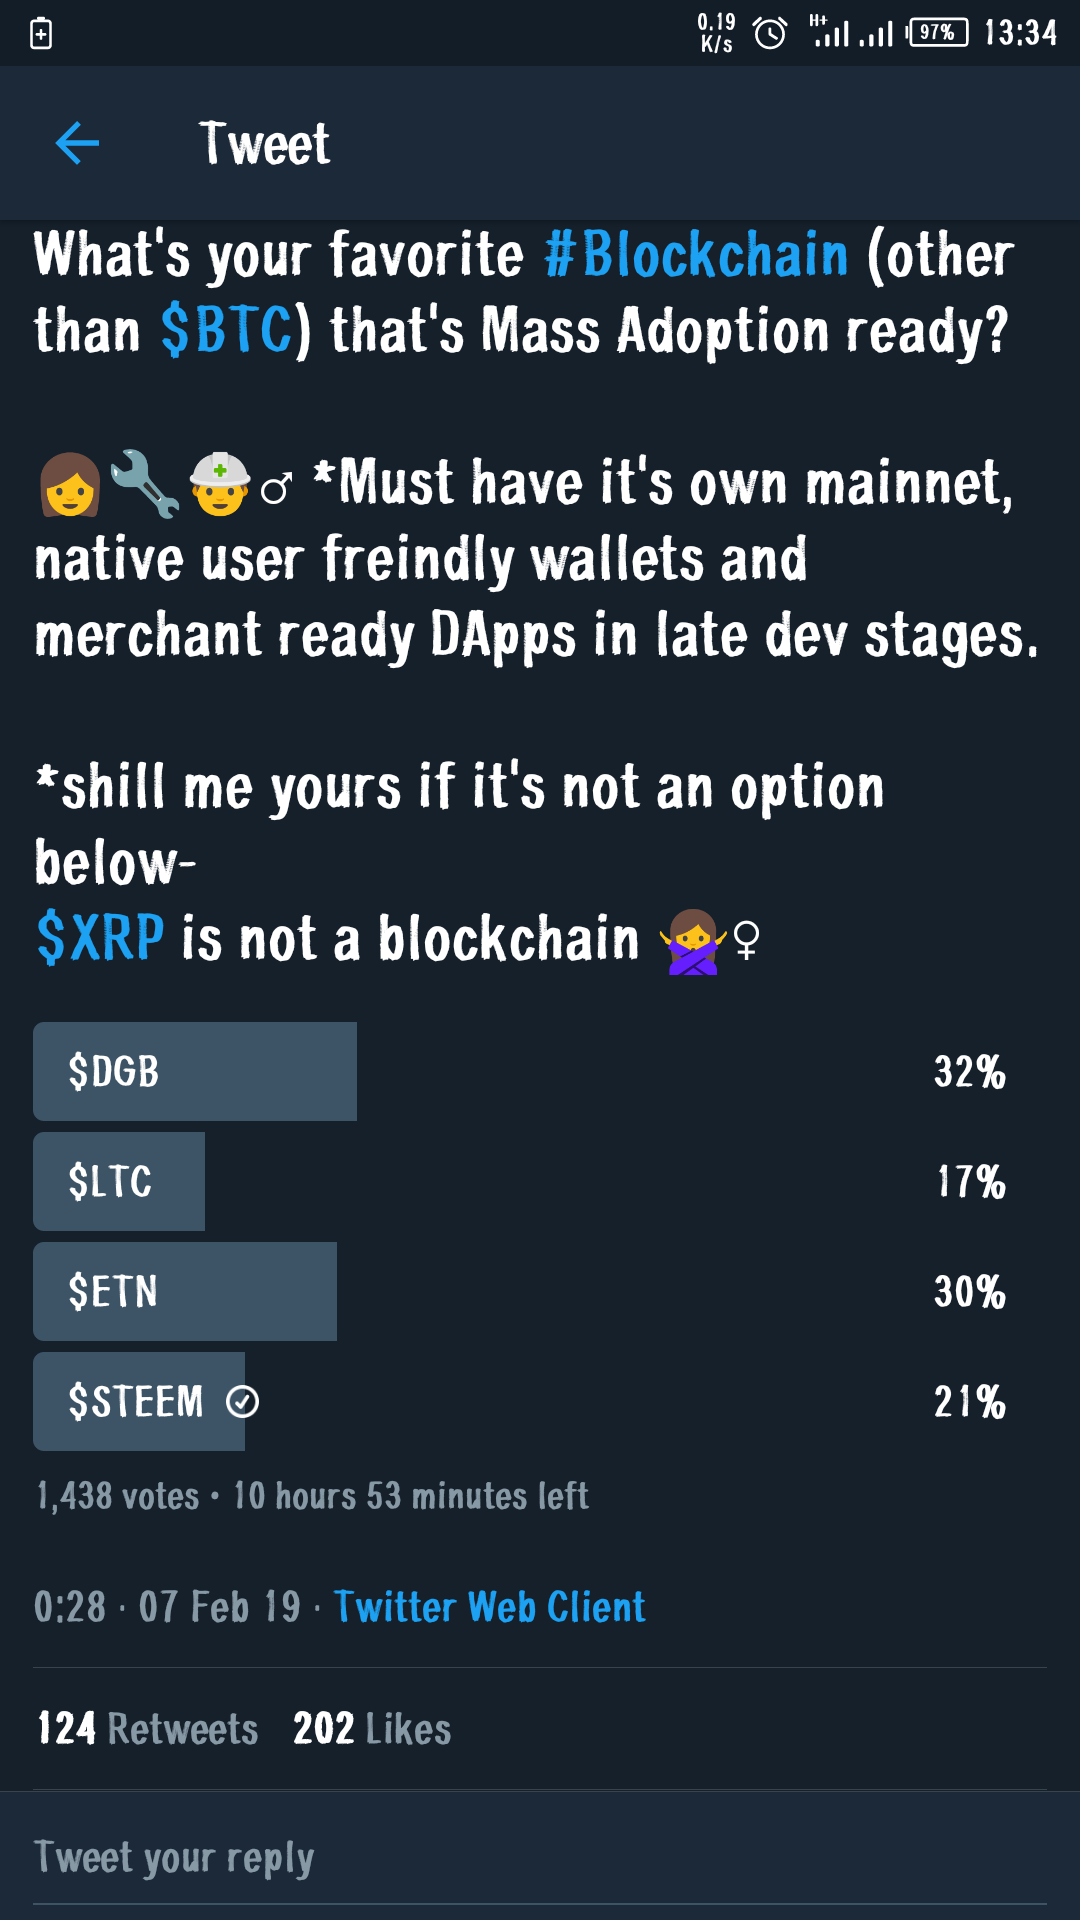Open the $BTC cashtag link
Image resolution: width=1080 pixels, height=1920 pixels.
coord(227,331)
